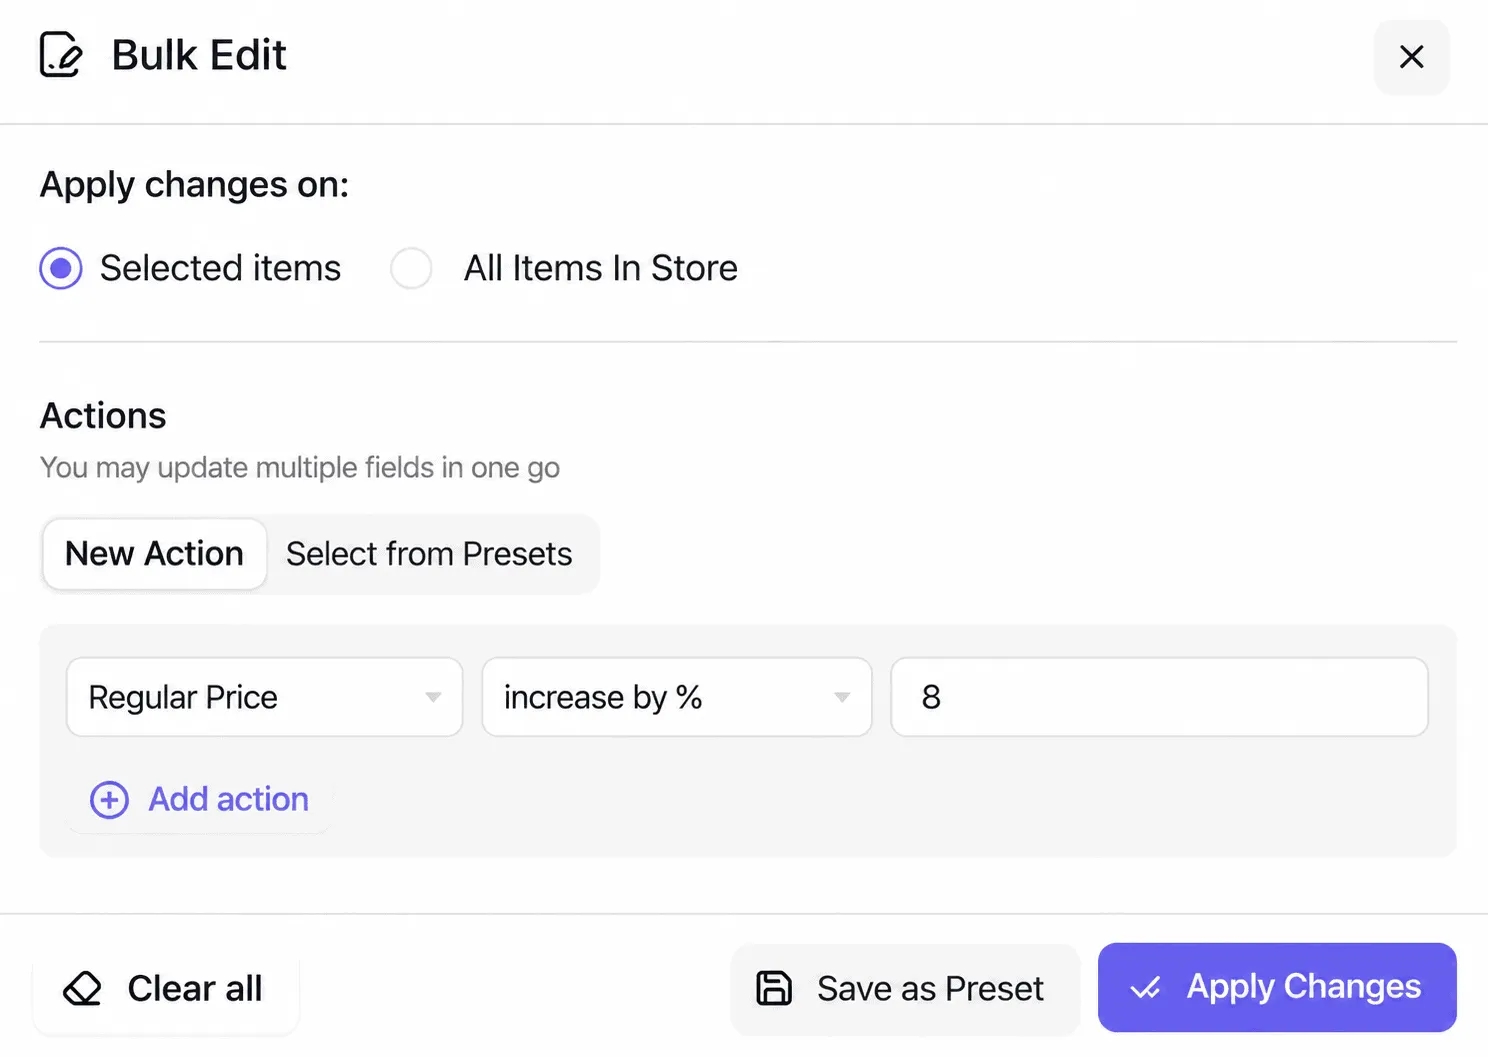Click Clear all button
Image resolution: width=1488 pixels, height=1057 pixels.
pos(165,989)
